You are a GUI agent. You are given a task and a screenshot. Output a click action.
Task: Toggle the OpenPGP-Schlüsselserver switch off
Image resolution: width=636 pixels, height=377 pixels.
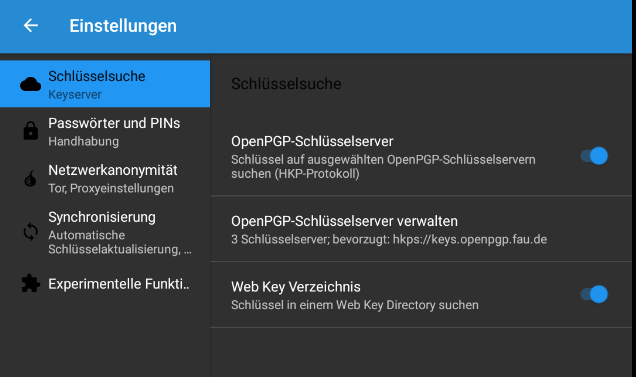click(x=594, y=156)
